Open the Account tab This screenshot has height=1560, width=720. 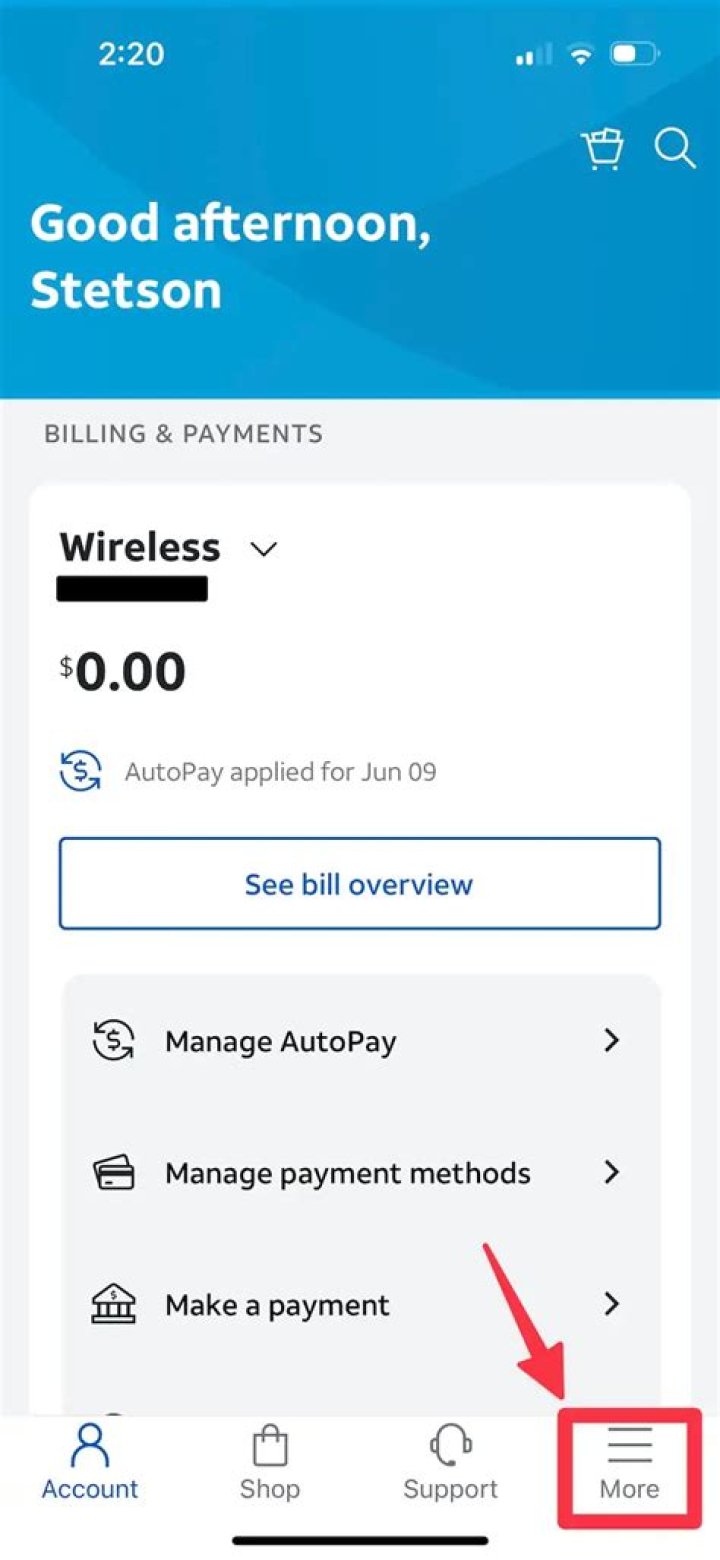click(90, 1462)
